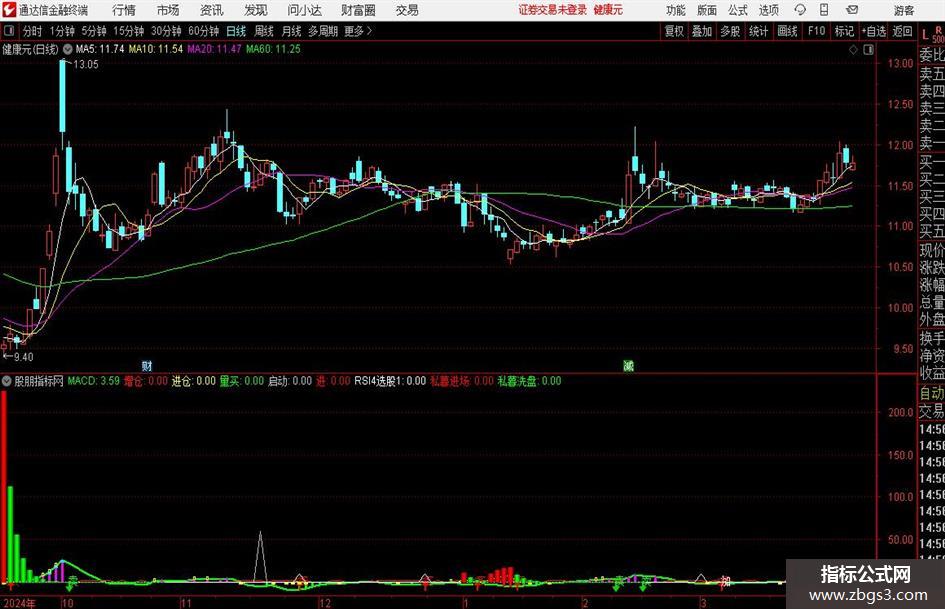Switch to the 1分钟 period tab
The width and height of the screenshot is (945, 609).
point(62,31)
